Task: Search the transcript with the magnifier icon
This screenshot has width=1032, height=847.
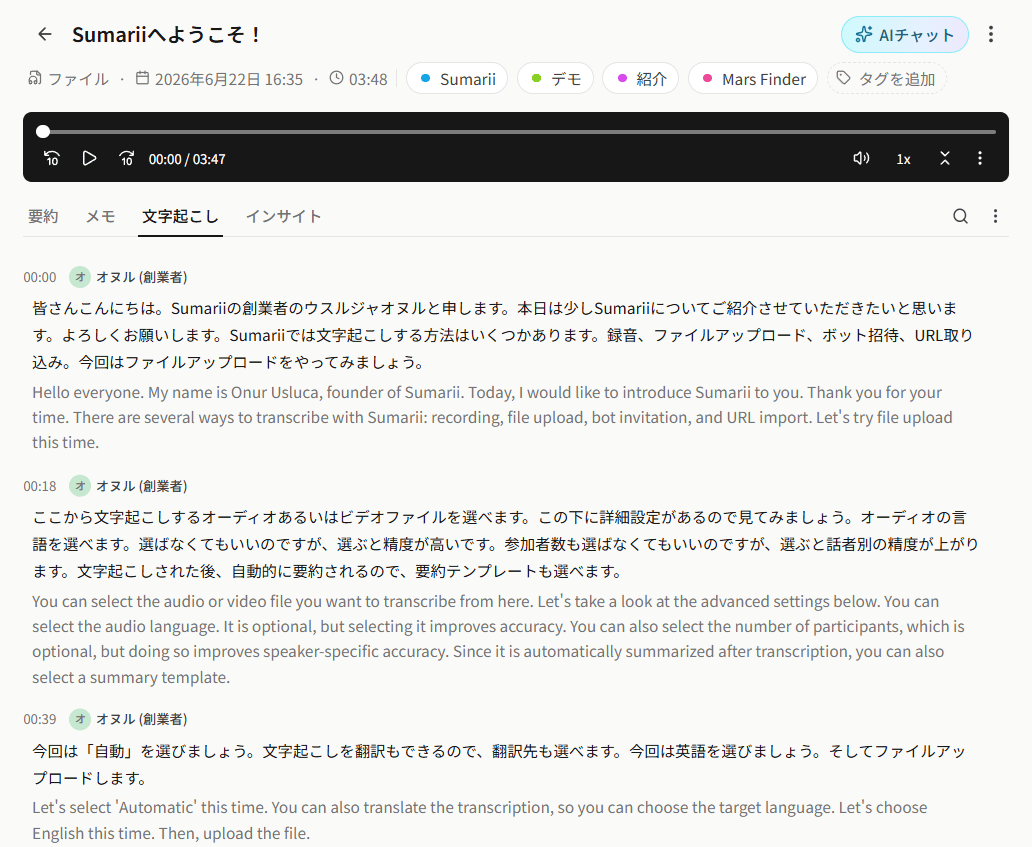Action: pyautogui.click(x=960, y=217)
